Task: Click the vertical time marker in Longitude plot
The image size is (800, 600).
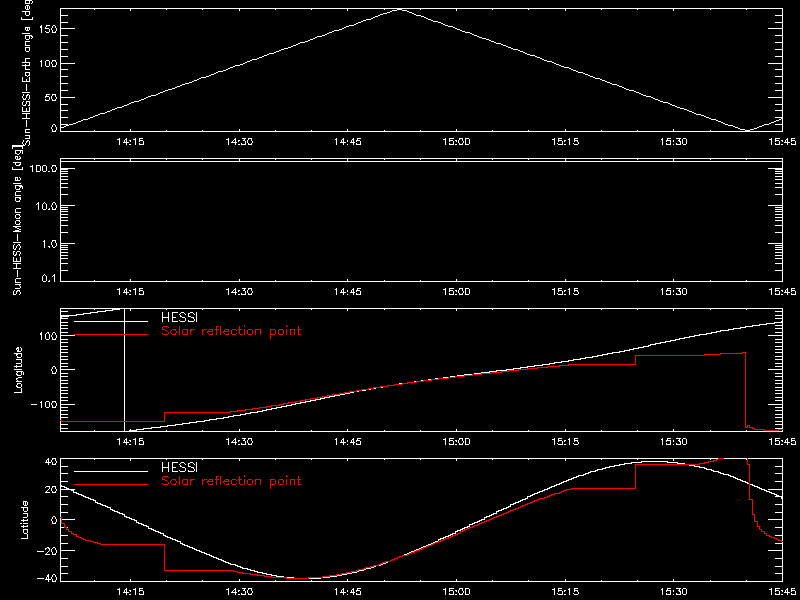Action: pyautogui.click(x=124, y=370)
